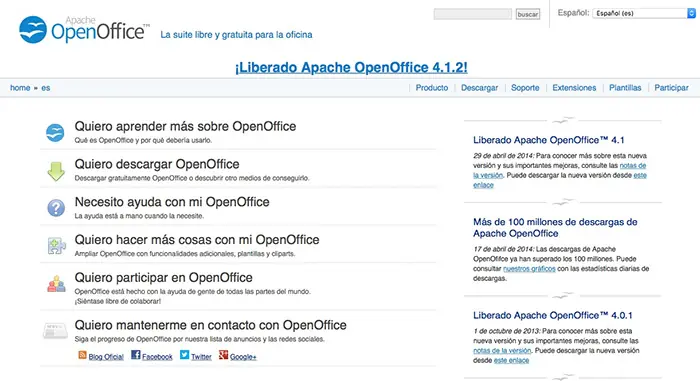Click the text 'Qué es OpenOffice y por qué debería usarlo.'
Viewport: 700px width, 381px height.
coord(143,140)
